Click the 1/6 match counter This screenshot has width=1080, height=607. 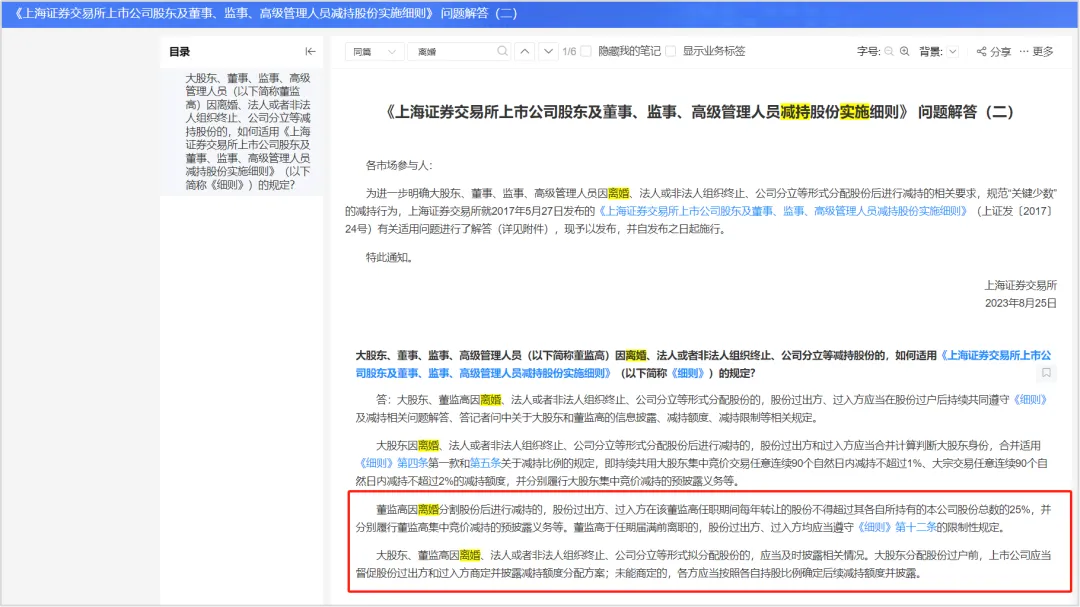pyautogui.click(x=569, y=52)
